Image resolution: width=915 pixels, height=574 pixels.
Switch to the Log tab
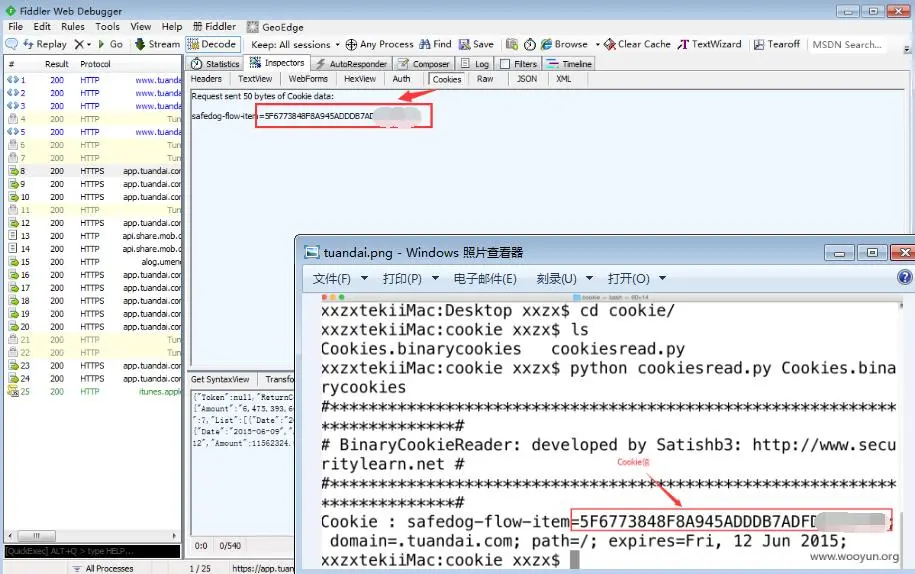point(474,64)
